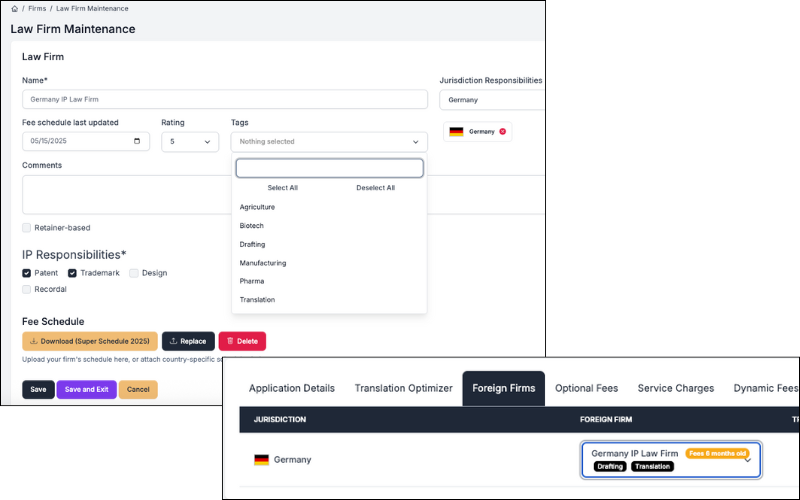Click the German flag in jurisdiction chip
The height and width of the screenshot is (500, 800).
(x=456, y=132)
